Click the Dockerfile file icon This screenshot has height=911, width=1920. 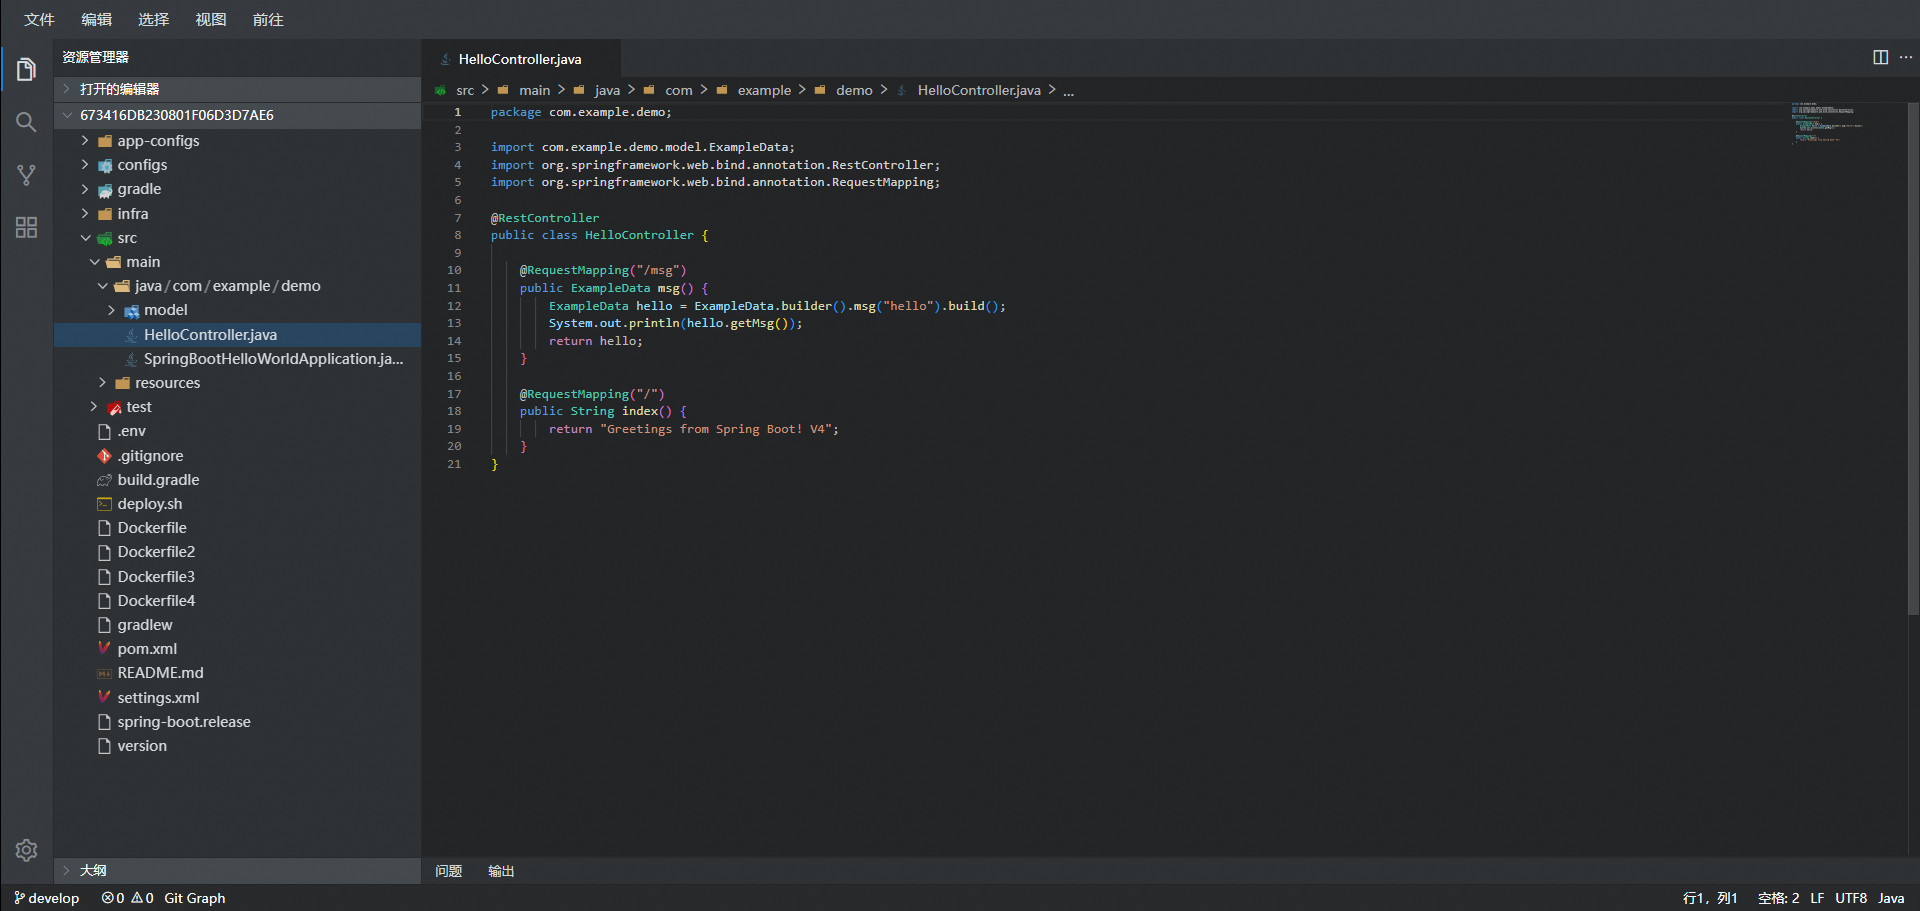(x=104, y=528)
